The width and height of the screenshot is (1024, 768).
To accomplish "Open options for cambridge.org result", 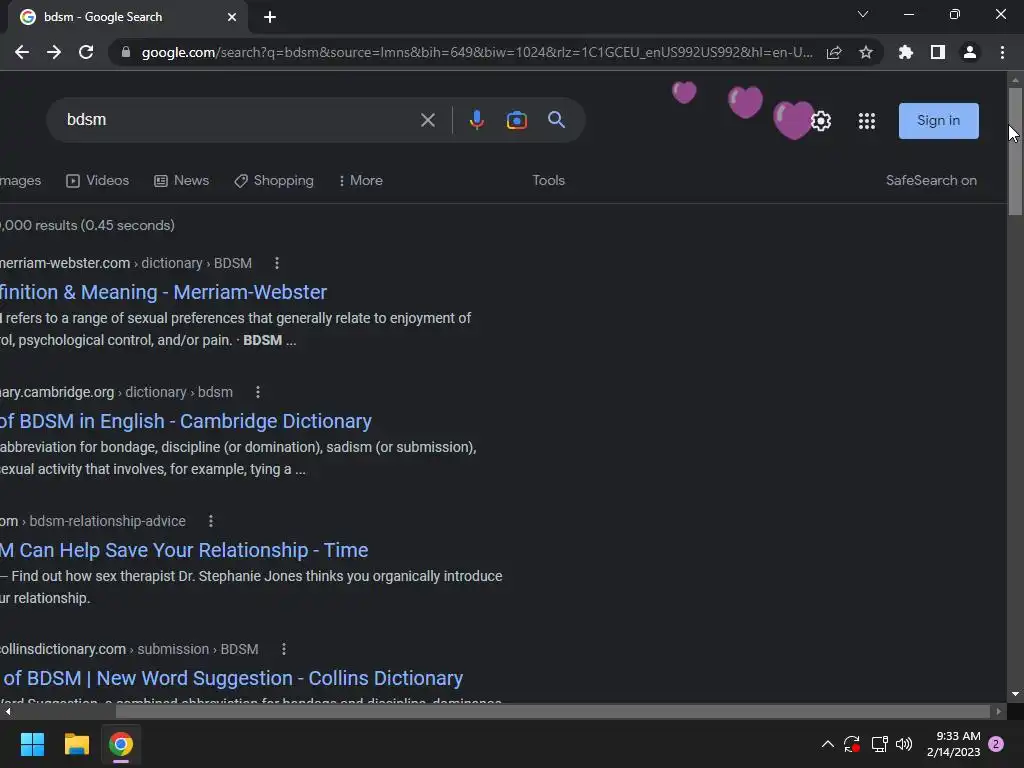I will (258, 392).
